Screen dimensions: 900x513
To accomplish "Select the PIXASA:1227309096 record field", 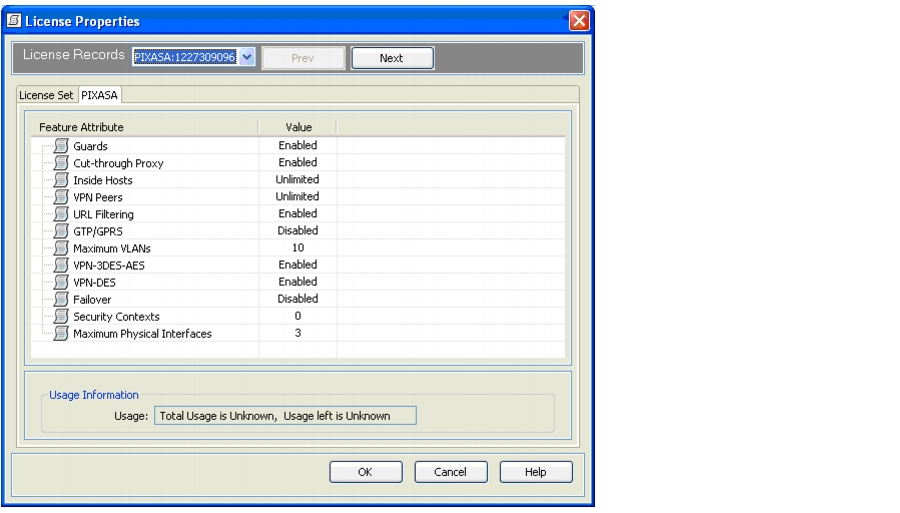I will click(185, 57).
